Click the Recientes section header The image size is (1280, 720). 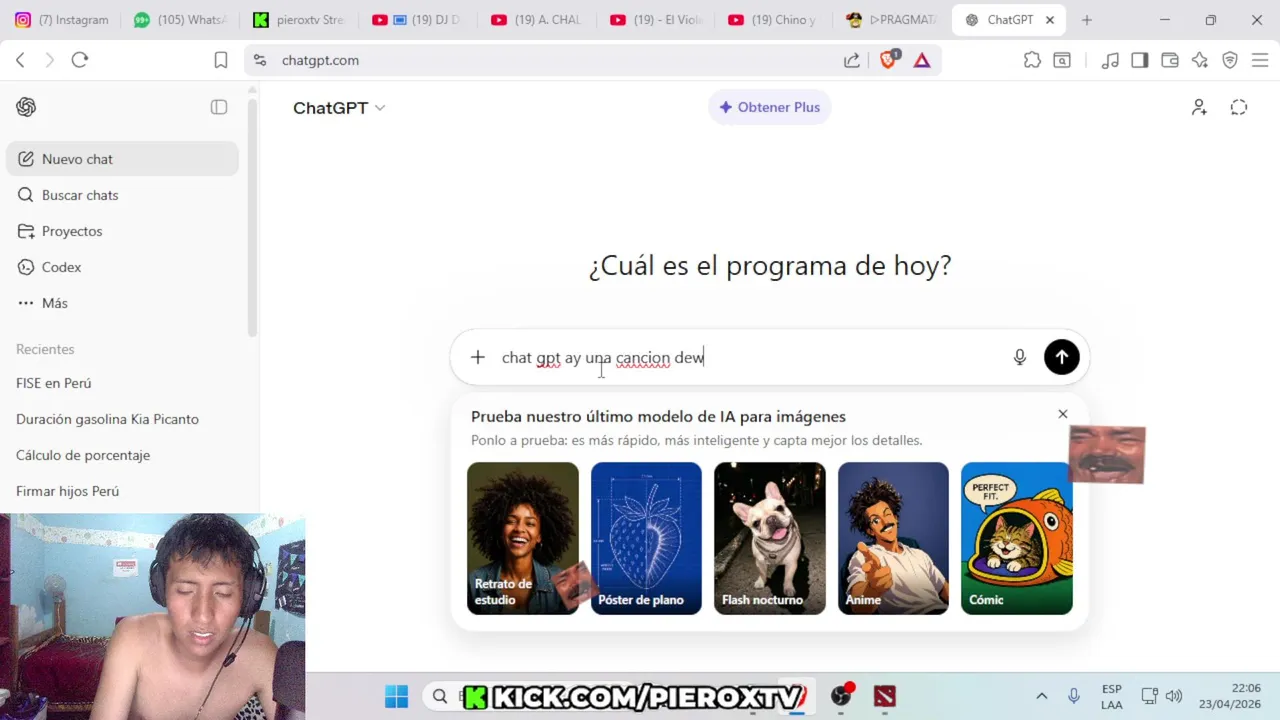click(x=45, y=349)
